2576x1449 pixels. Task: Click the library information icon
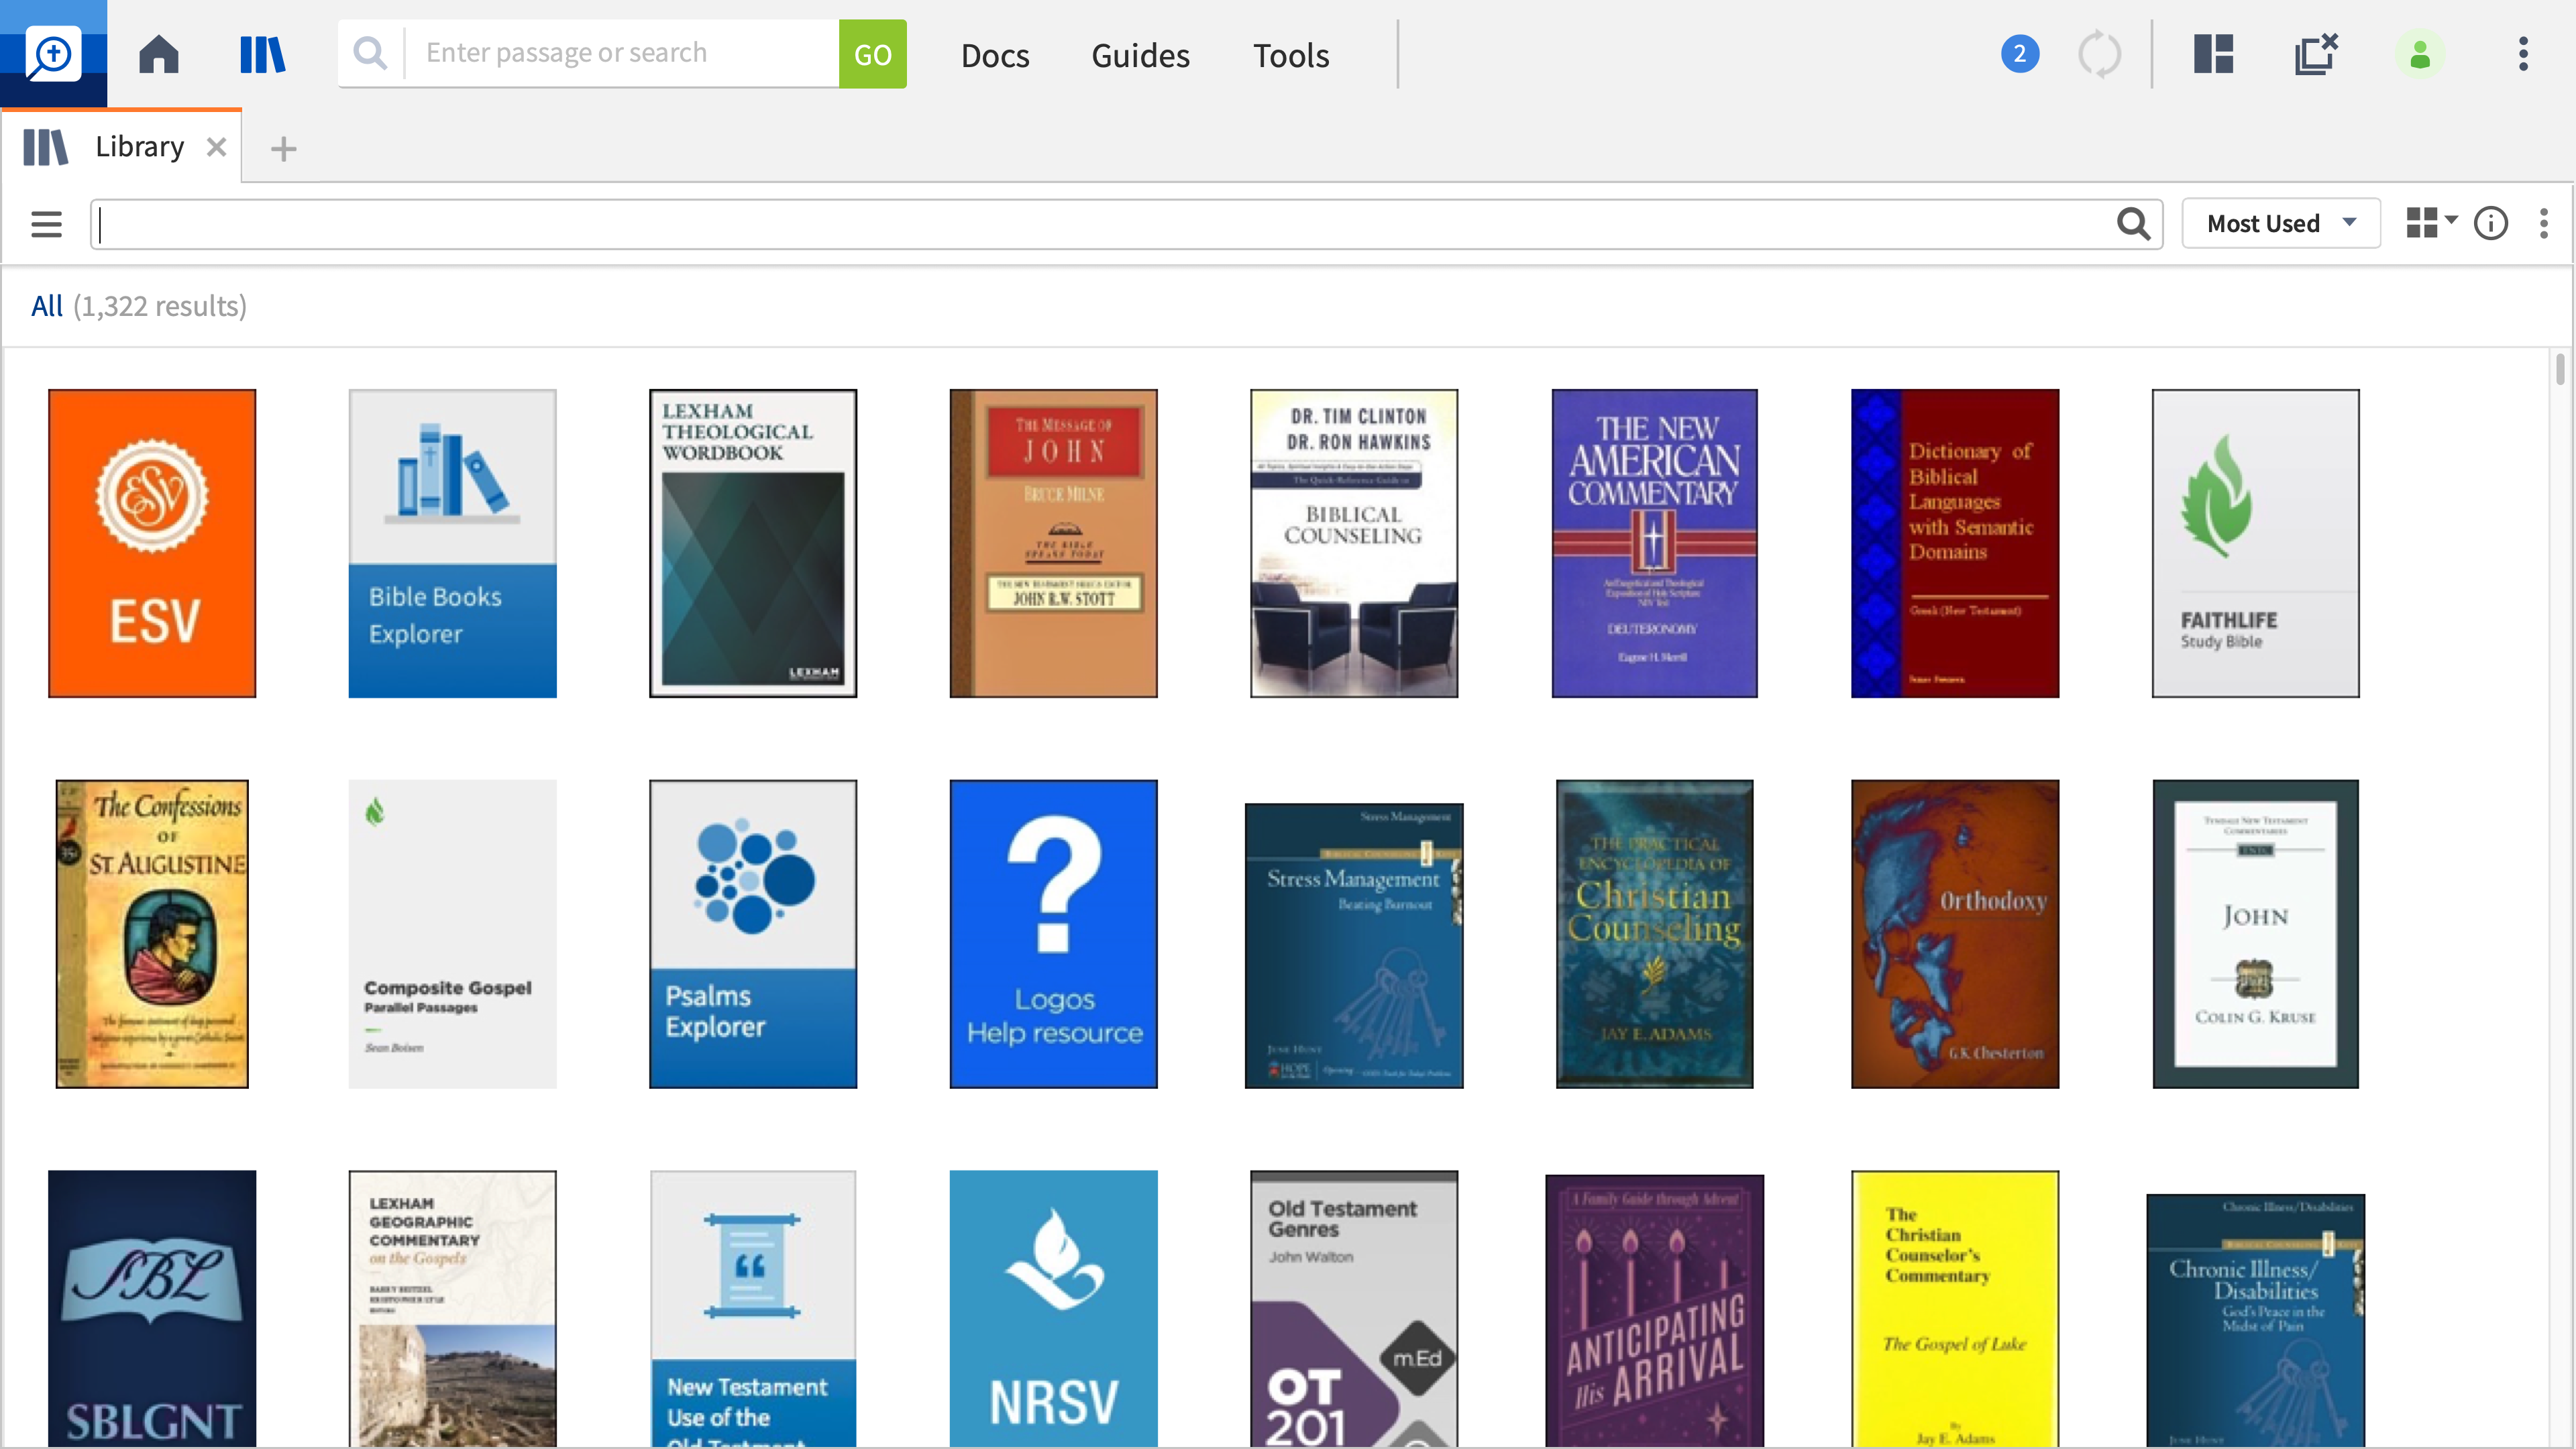point(2490,223)
